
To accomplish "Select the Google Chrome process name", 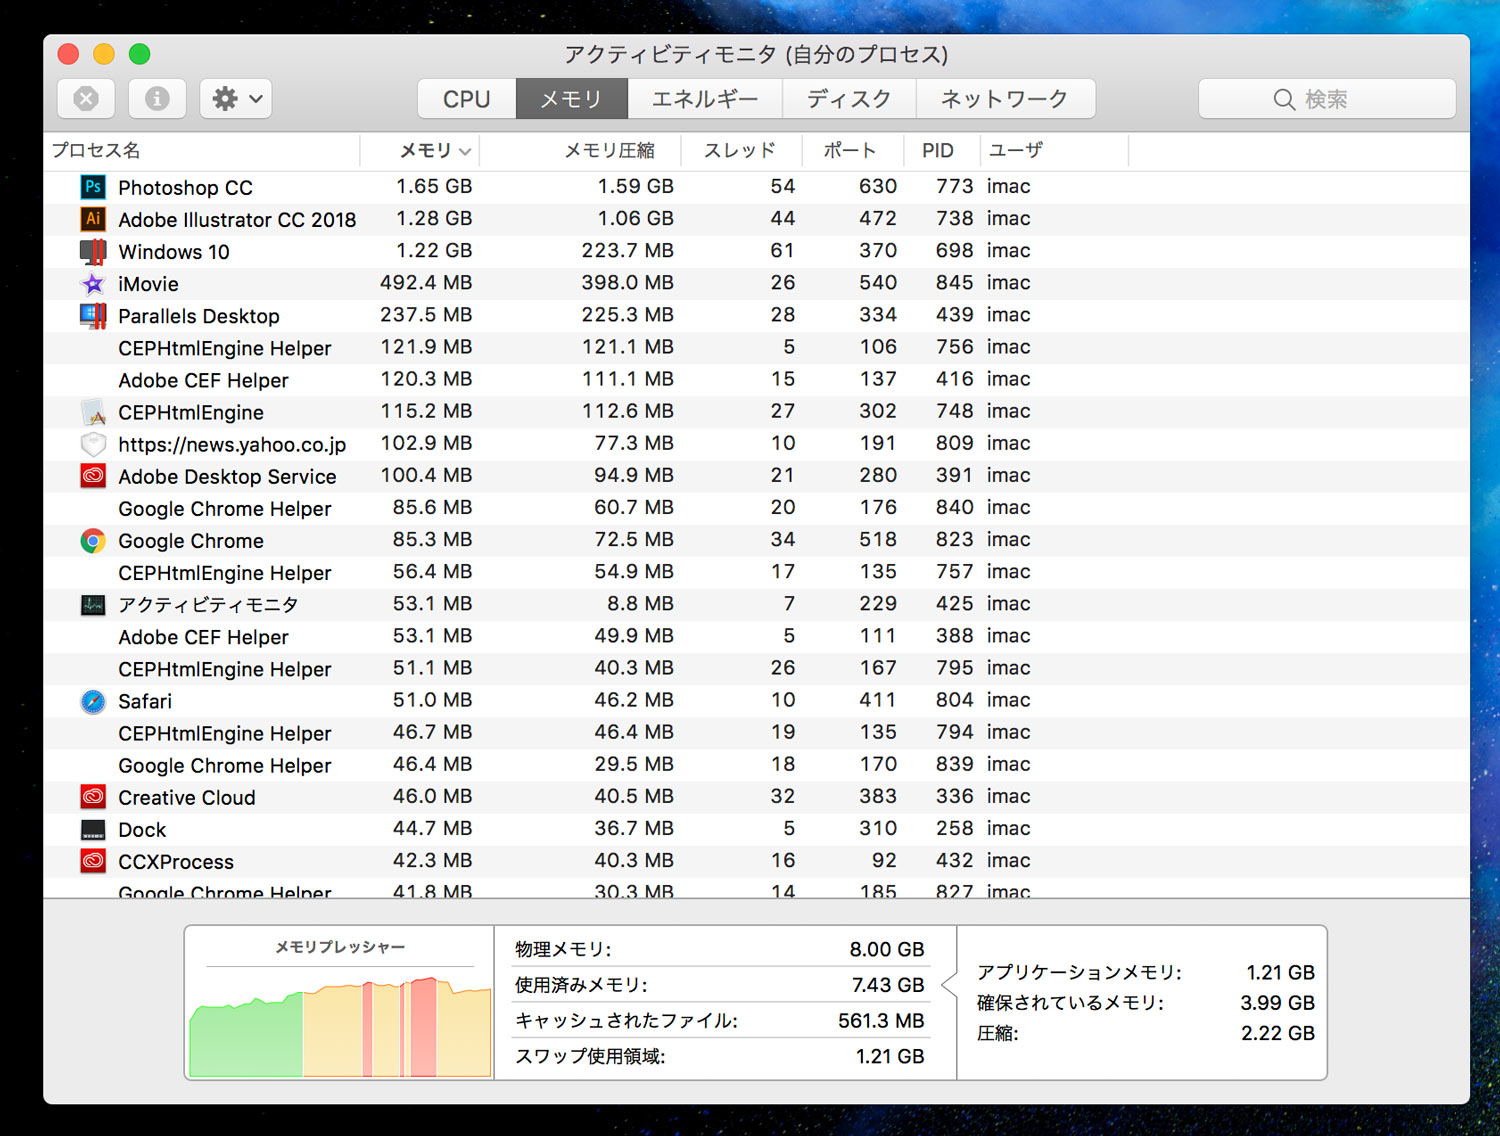I will coord(191,540).
